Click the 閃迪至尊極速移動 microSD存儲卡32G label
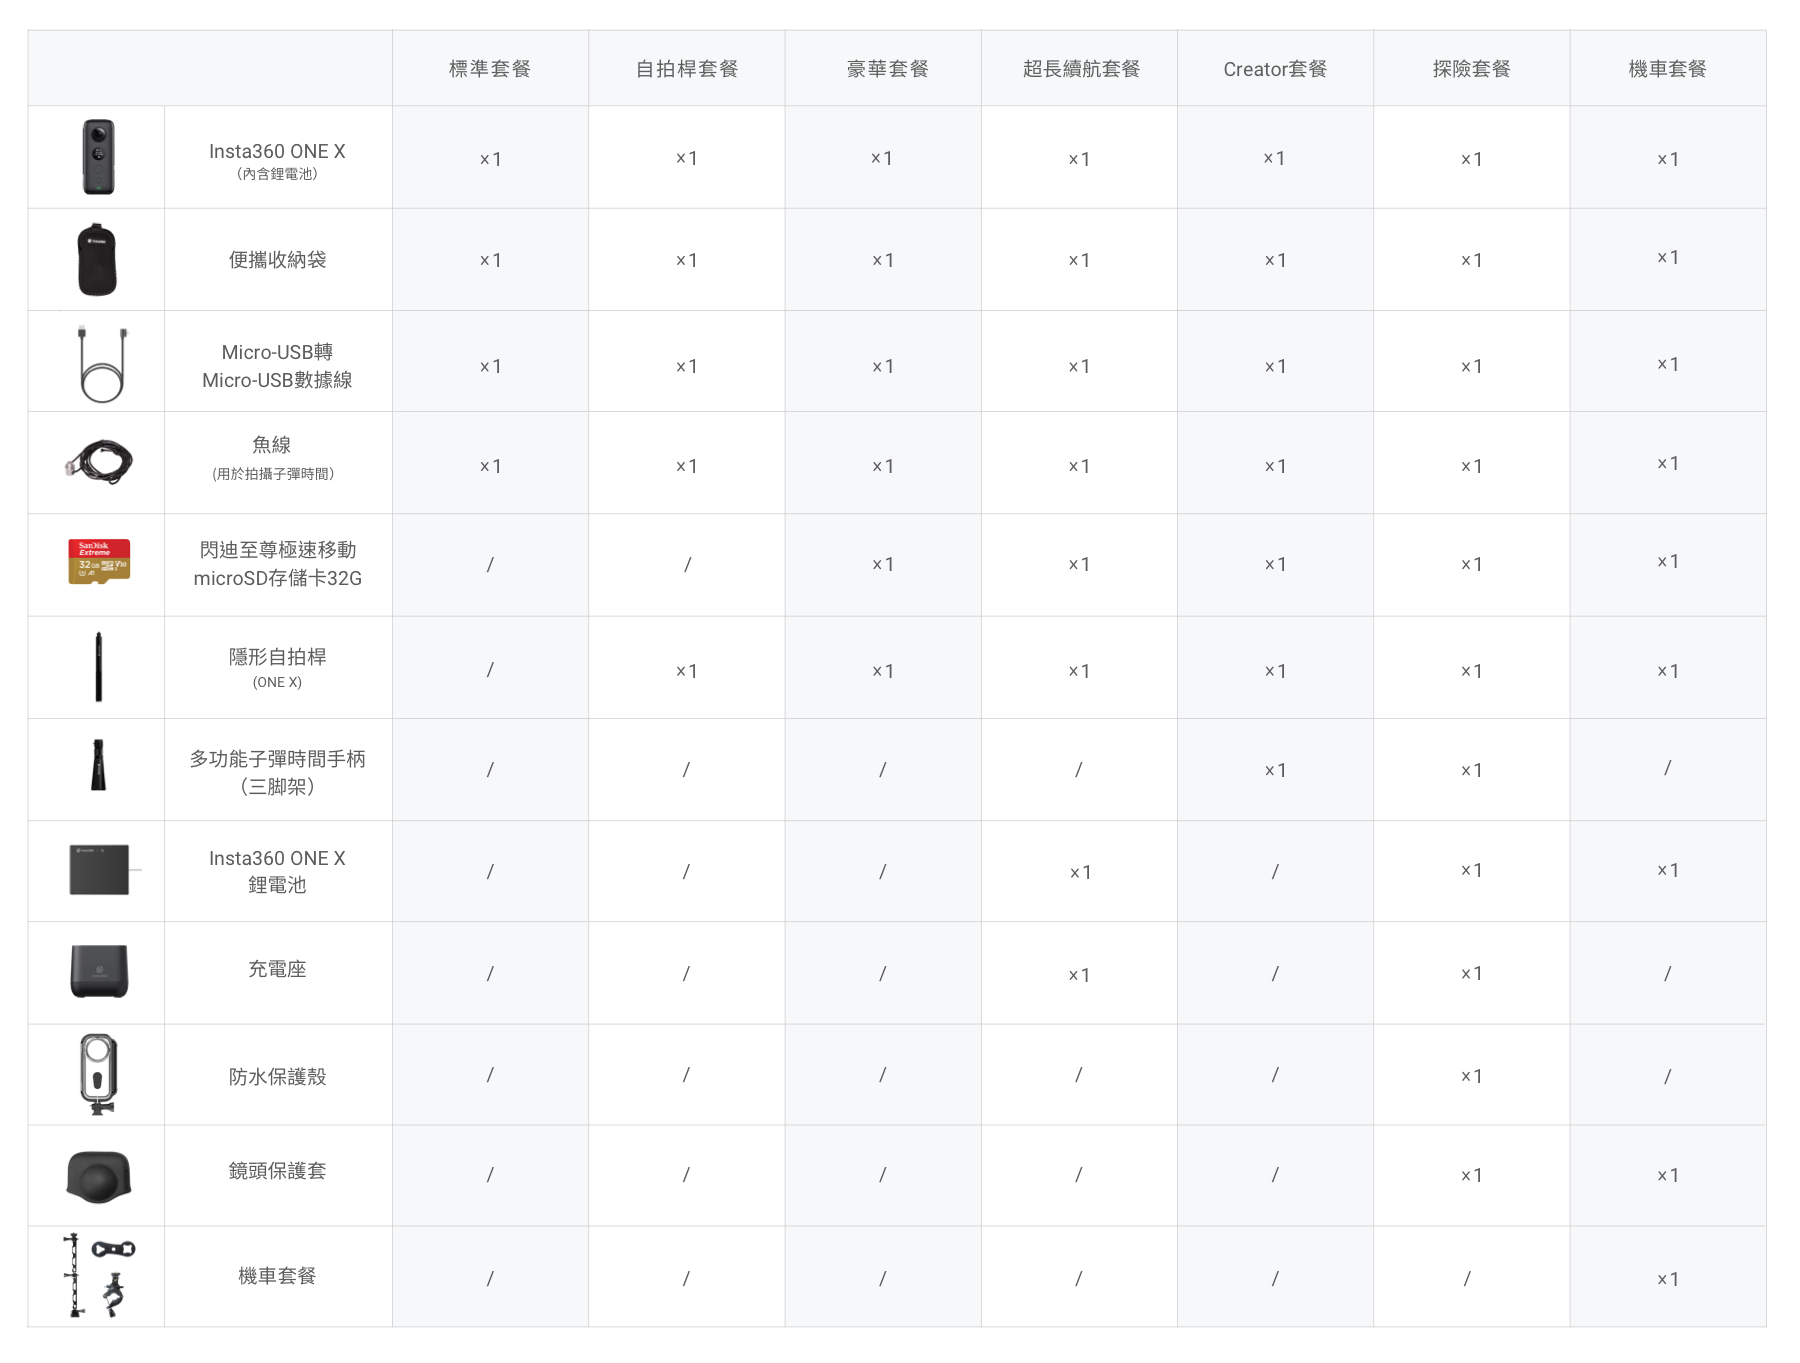 pos(277,564)
